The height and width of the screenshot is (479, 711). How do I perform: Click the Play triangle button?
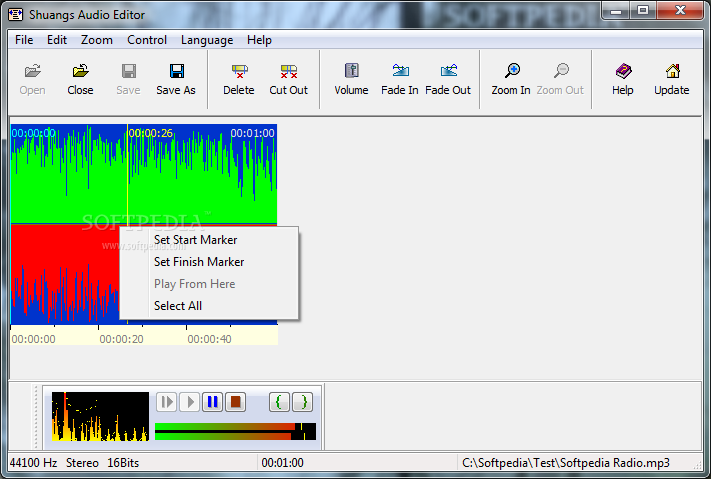click(x=190, y=402)
